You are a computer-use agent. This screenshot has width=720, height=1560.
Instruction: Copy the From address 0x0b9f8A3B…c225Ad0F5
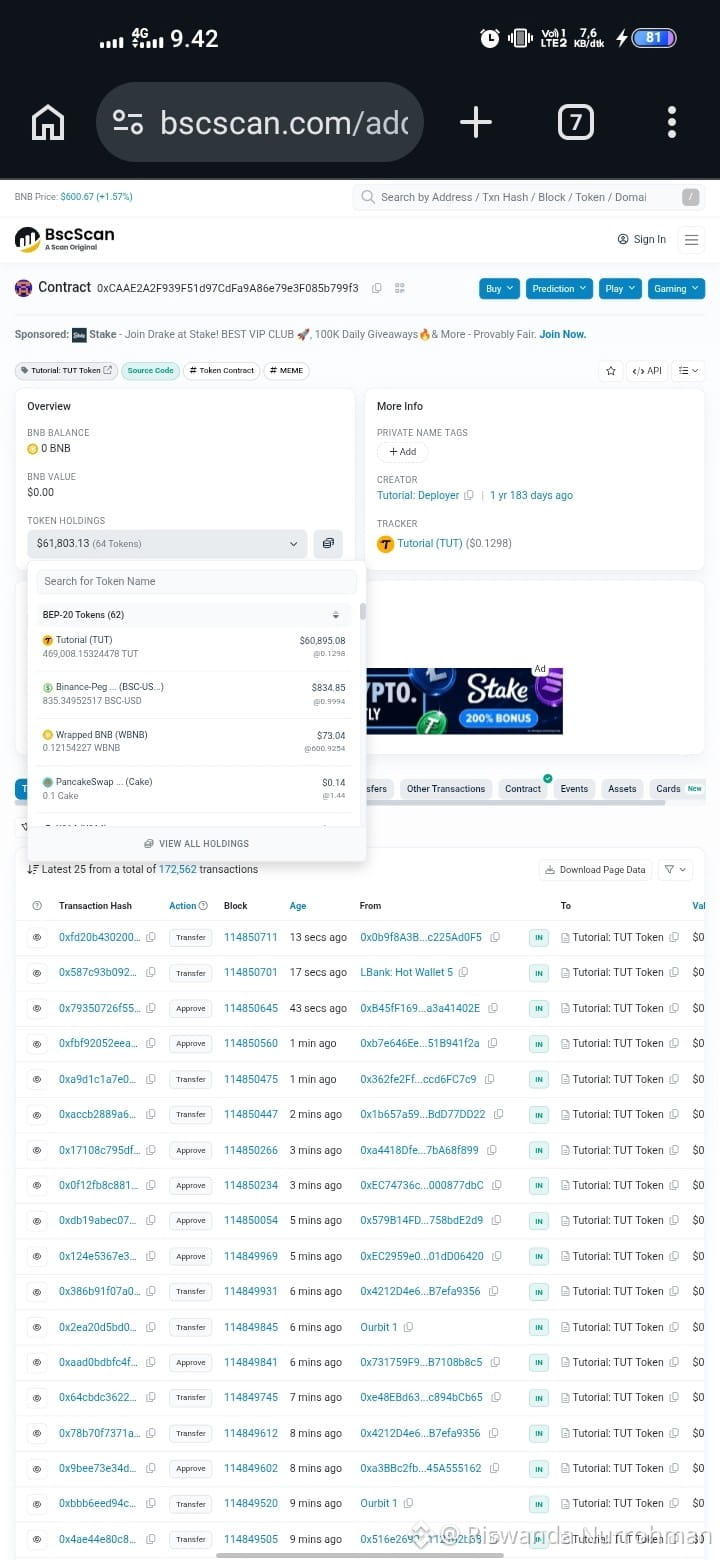(495, 938)
